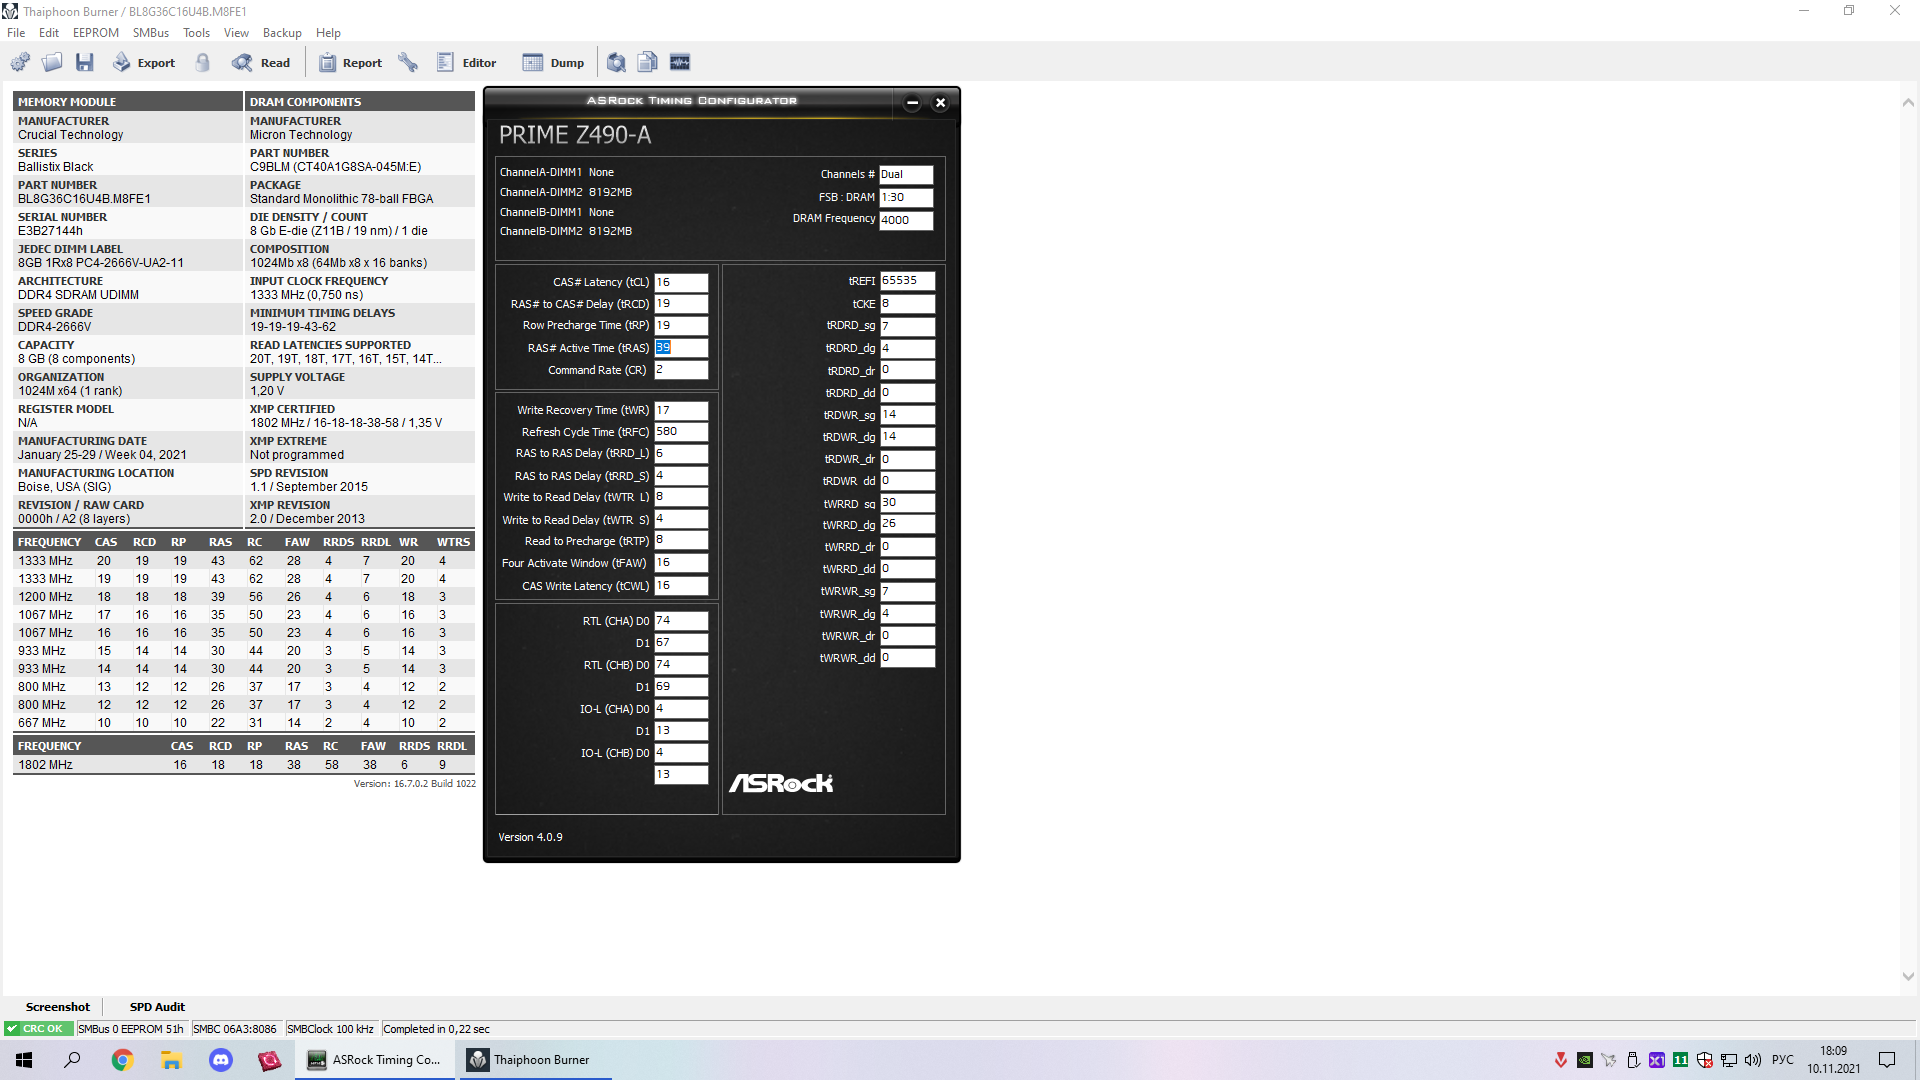Click the waveform monitor toolbar icon
Screen dimensions: 1920x1080
(x=680, y=62)
